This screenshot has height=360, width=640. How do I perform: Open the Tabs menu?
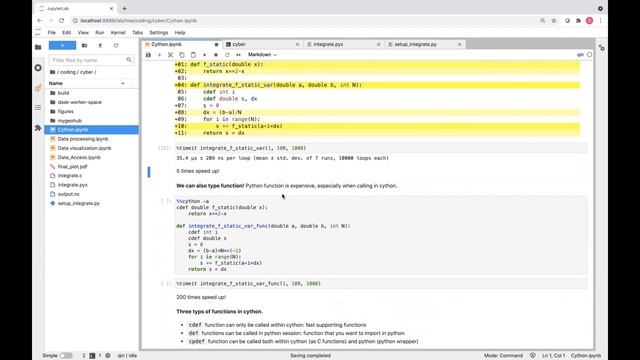138,33
